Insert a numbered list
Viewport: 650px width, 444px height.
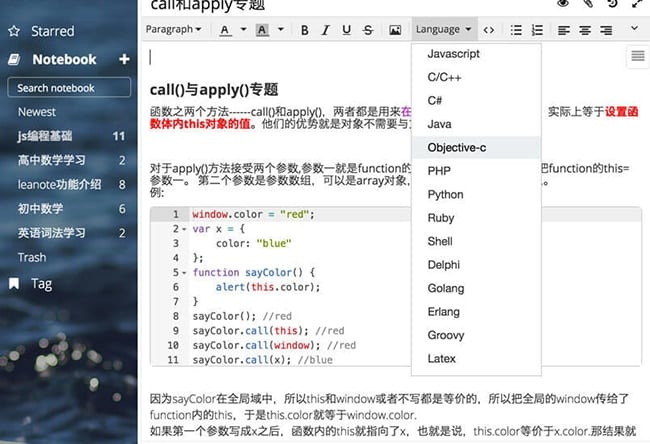click(537, 30)
